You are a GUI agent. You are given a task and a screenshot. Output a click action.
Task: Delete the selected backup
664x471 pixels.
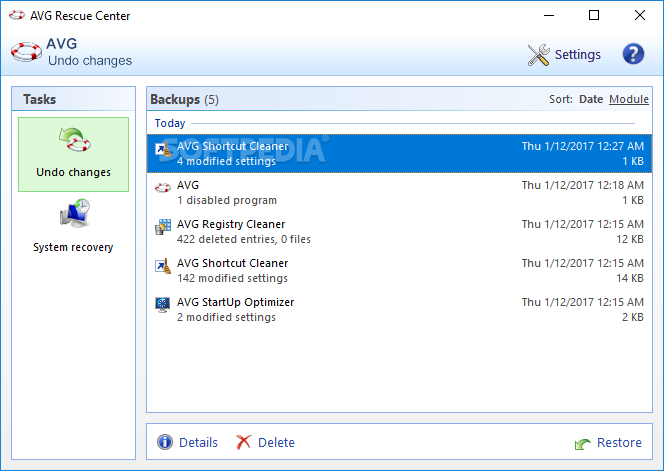coord(276,443)
